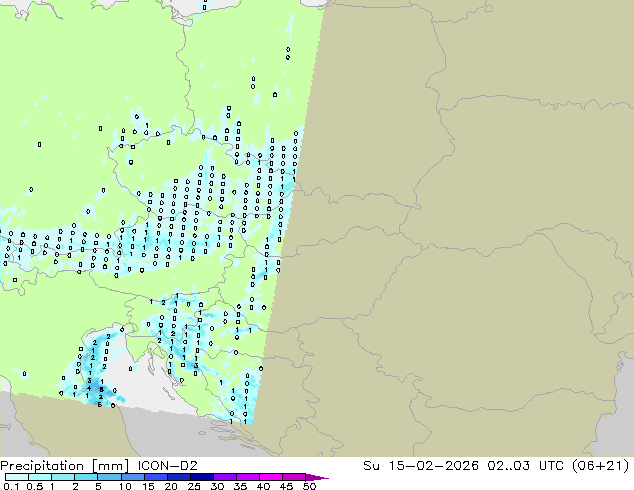Click the 20–25 mm legend color swatch

coord(178,477)
